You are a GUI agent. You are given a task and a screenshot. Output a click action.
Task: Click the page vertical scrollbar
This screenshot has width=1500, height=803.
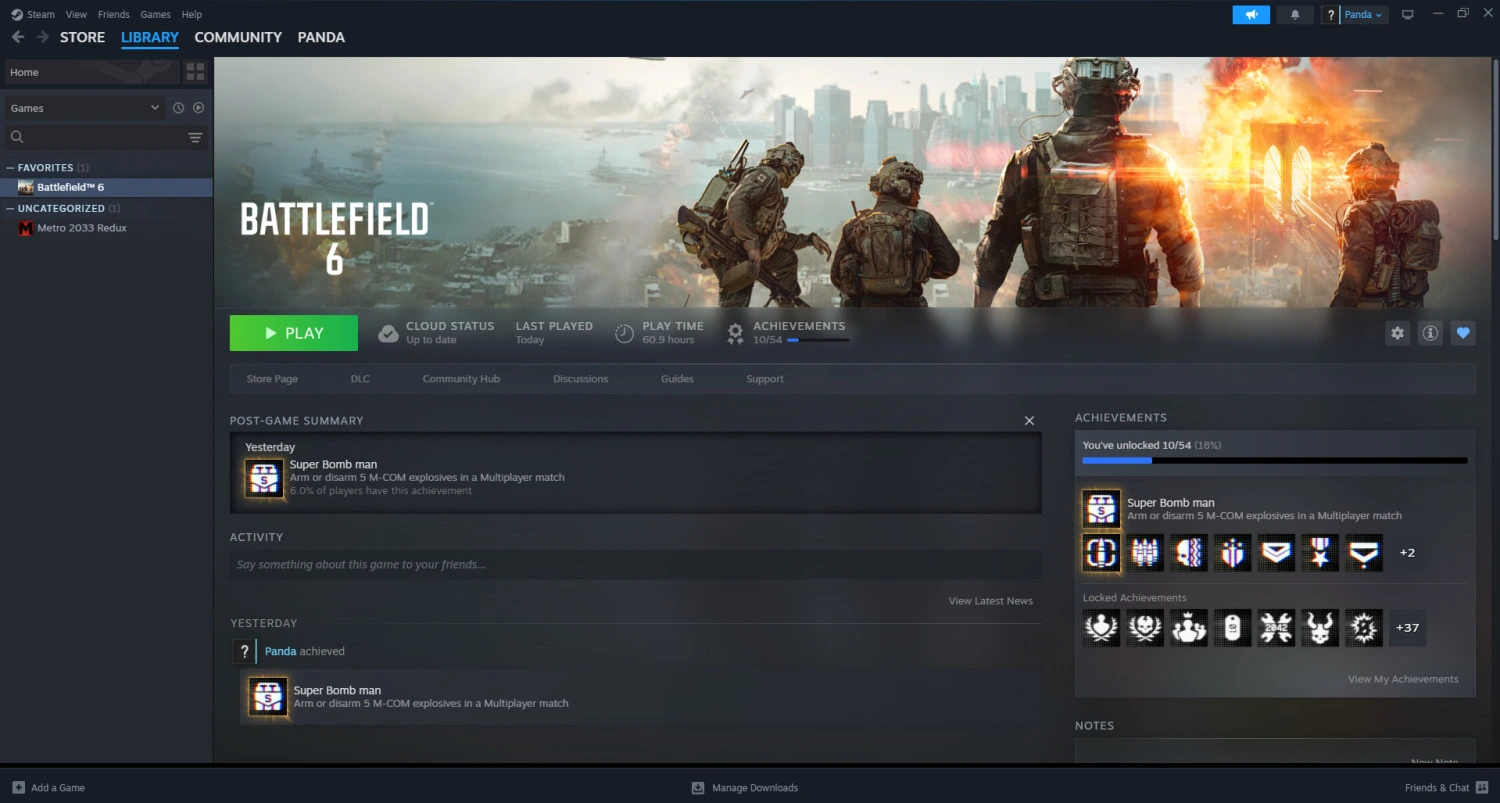click(1495, 150)
